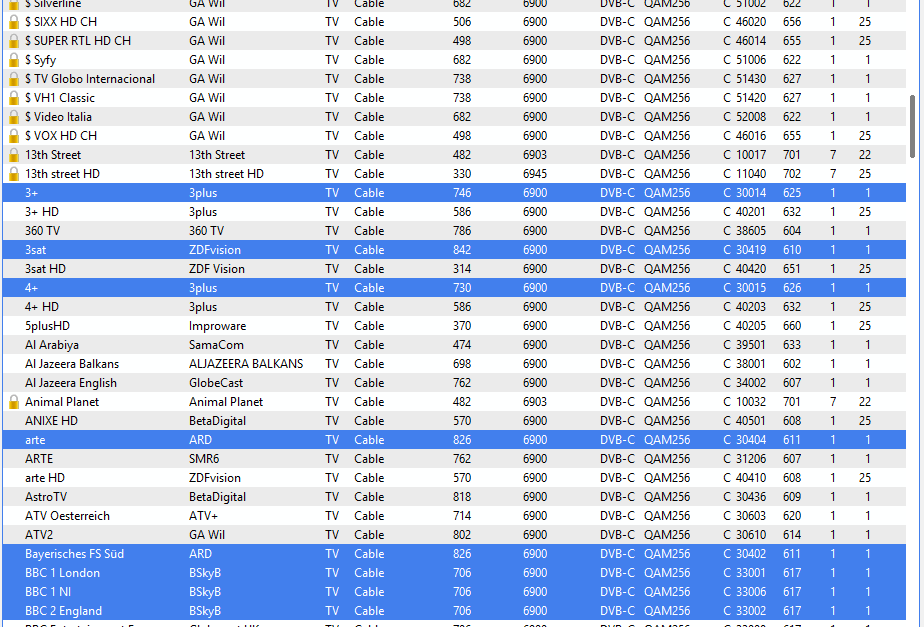
Task: Click the 3sat channel name
Action: [35, 250]
